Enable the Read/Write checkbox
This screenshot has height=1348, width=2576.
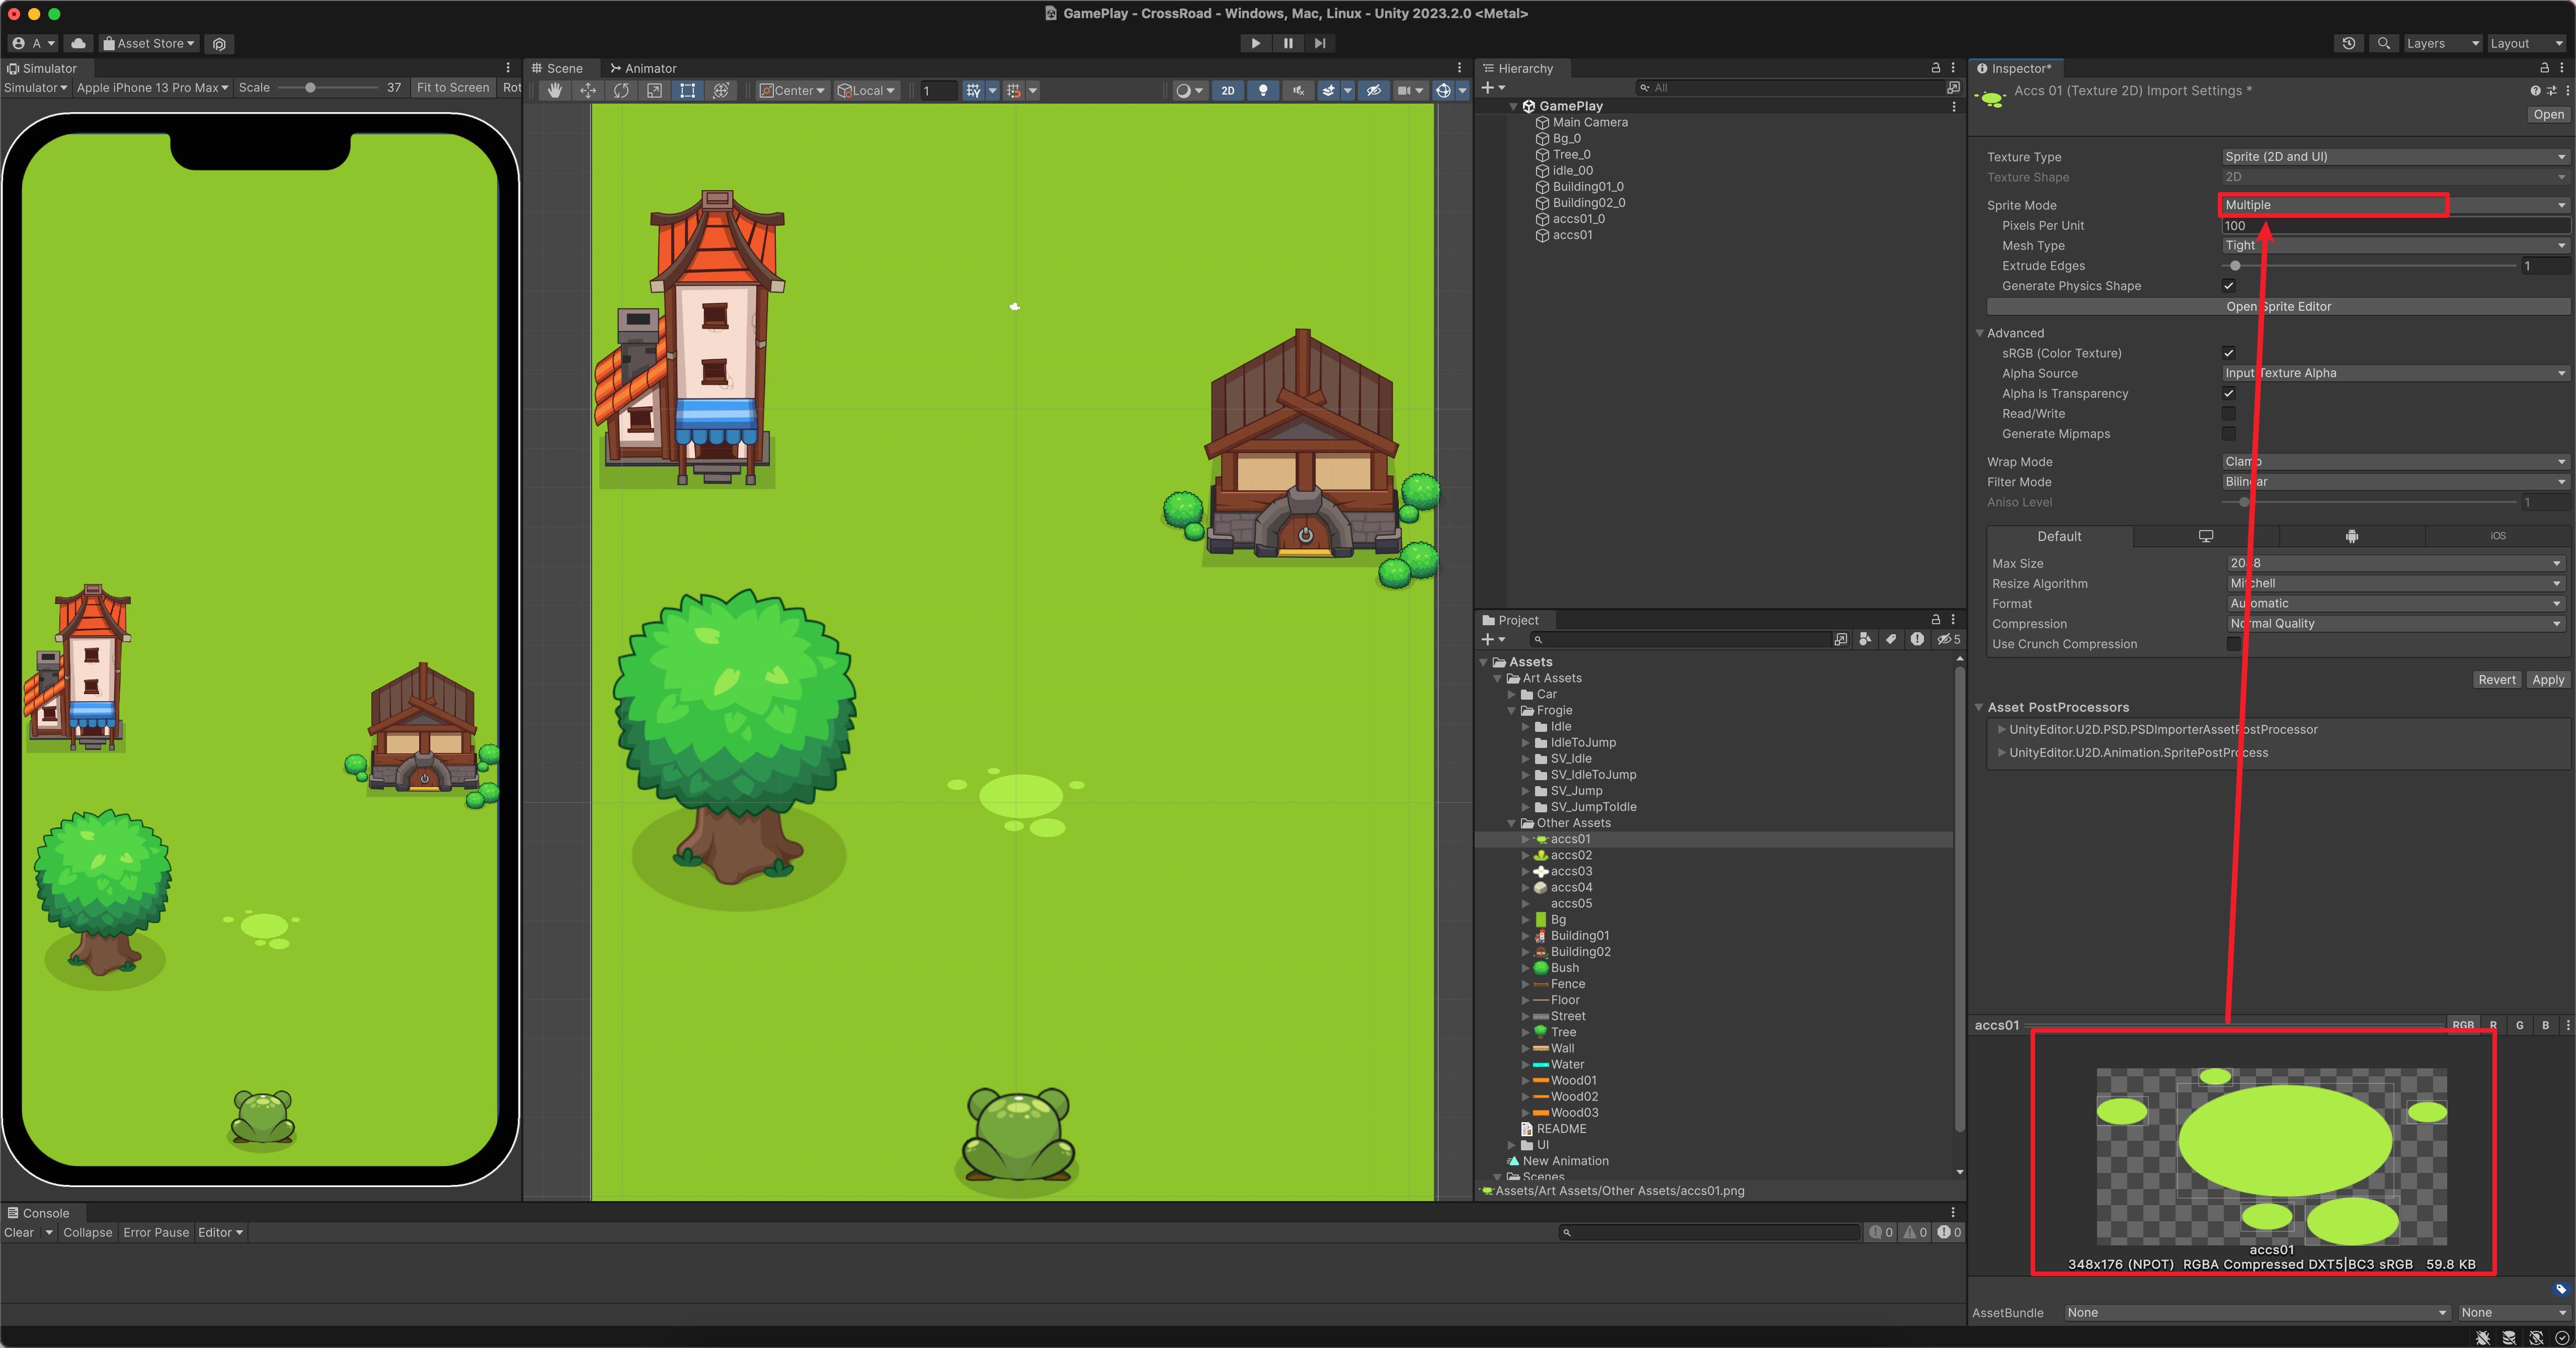pos(2229,413)
